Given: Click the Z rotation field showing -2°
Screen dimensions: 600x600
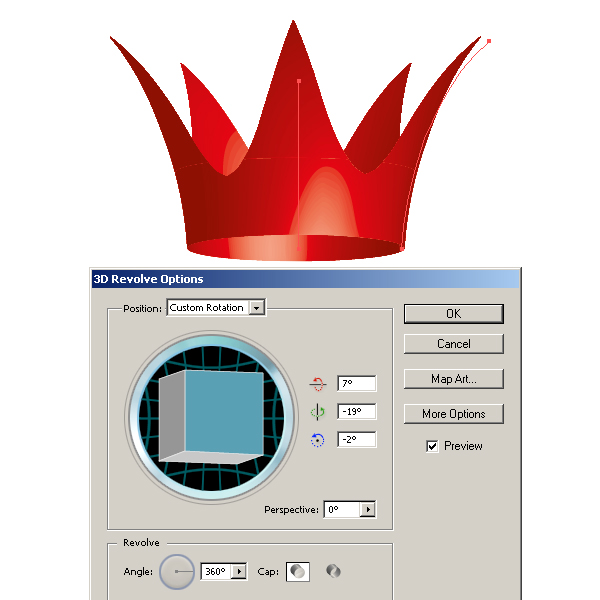Looking at the screenshot, I should tap(357, 440).
